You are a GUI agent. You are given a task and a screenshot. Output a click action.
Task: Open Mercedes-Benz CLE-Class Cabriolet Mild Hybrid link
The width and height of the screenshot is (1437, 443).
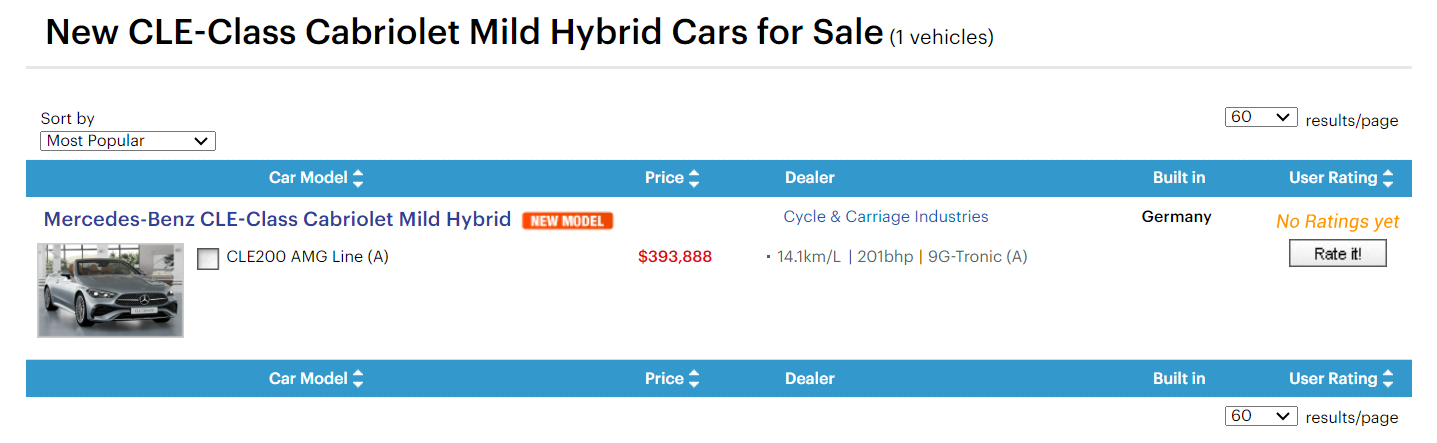click(x=277, y=219)
